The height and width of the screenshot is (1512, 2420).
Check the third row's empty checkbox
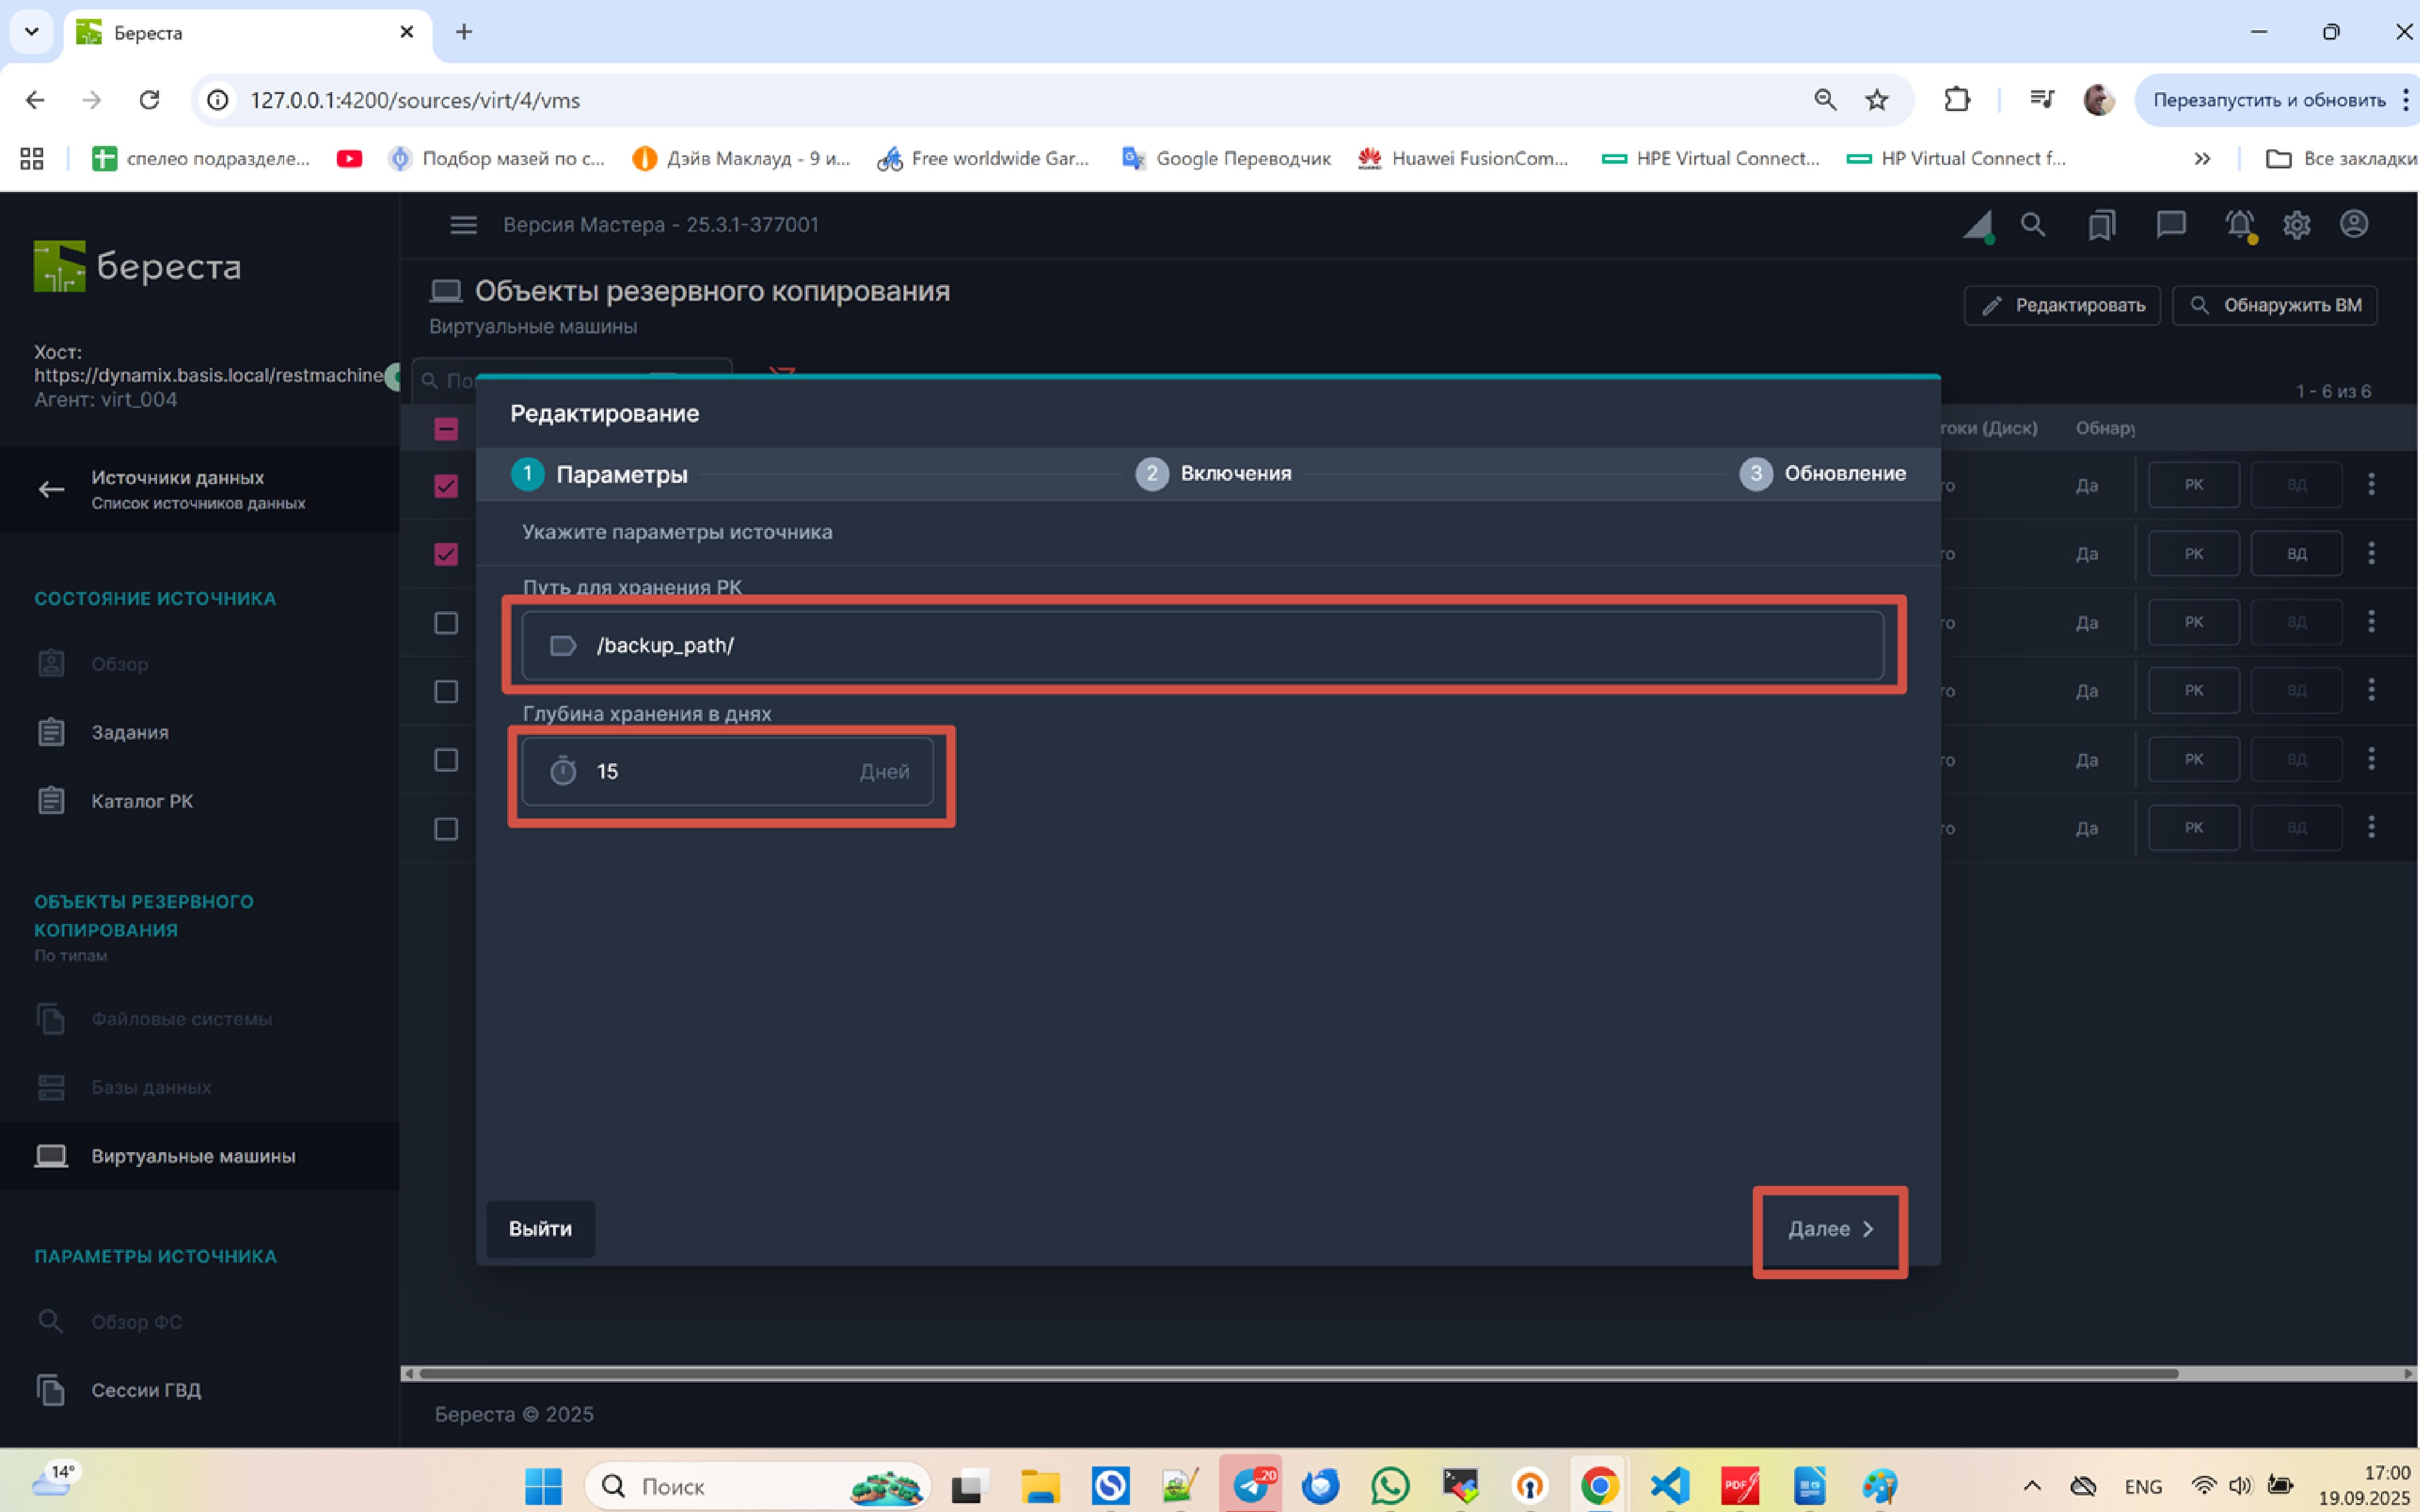446,623
